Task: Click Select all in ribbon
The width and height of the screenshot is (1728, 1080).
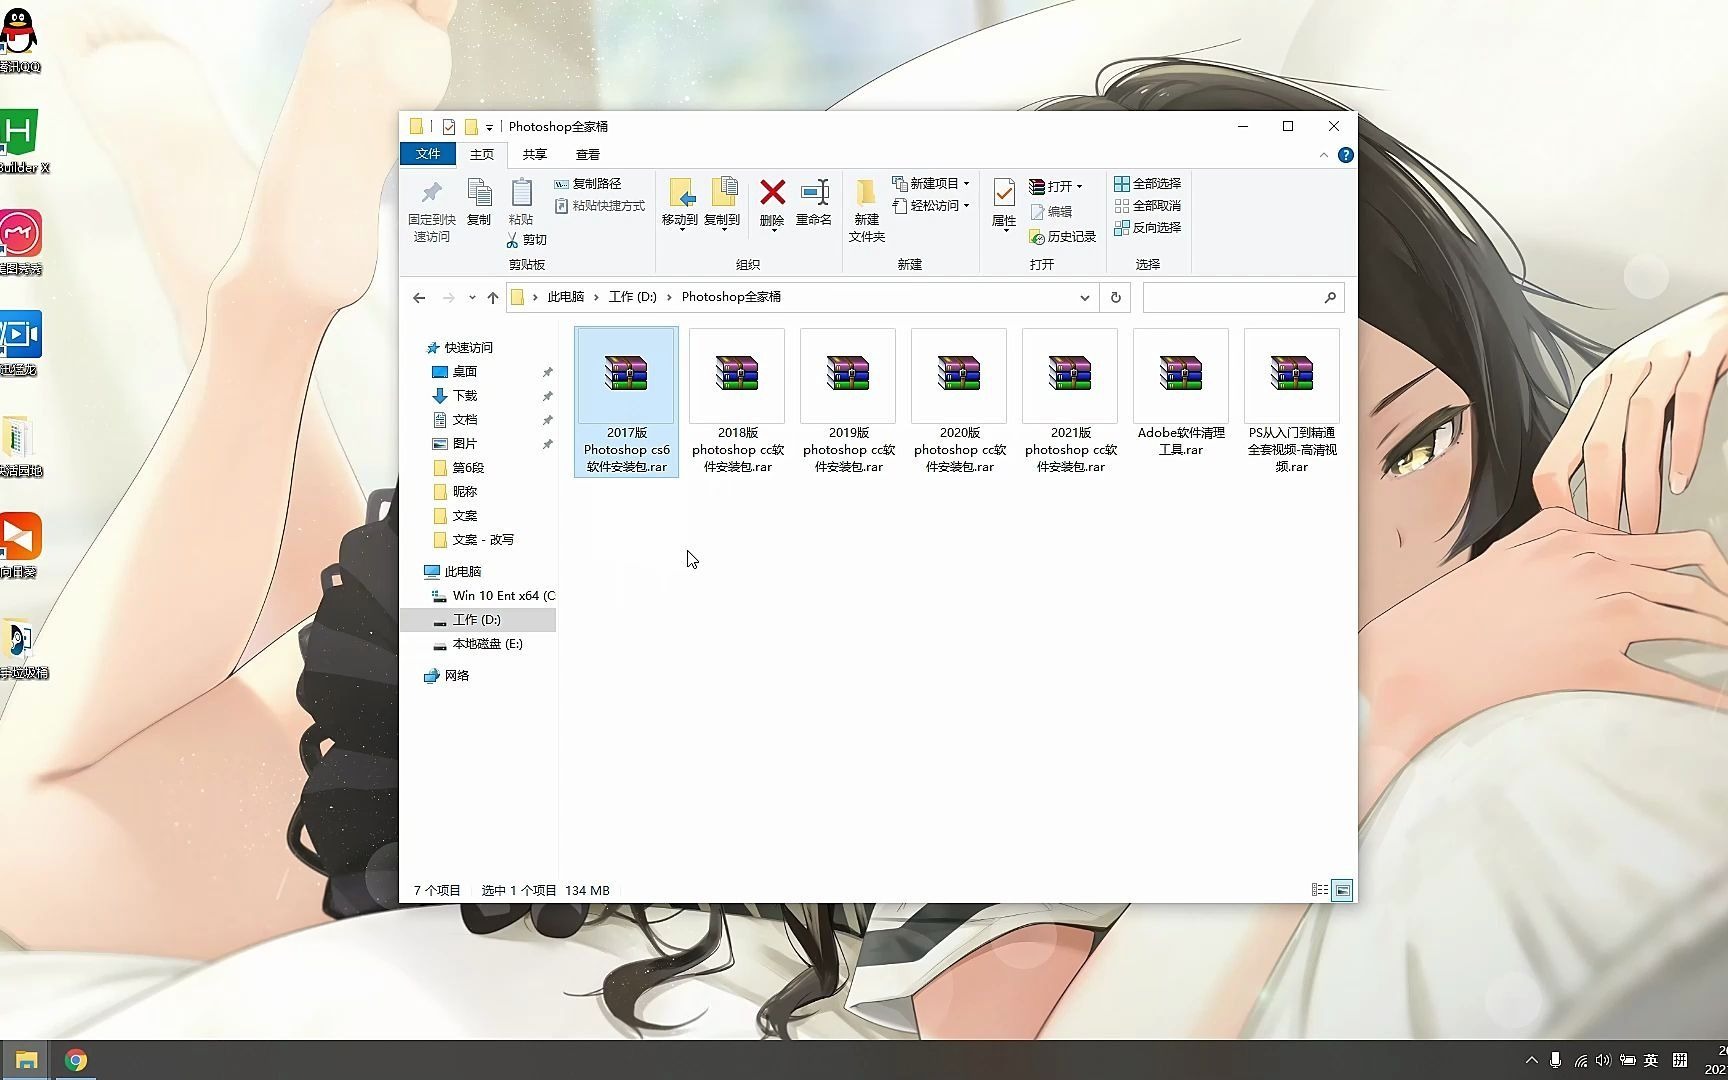Action: coord(1148,184)
